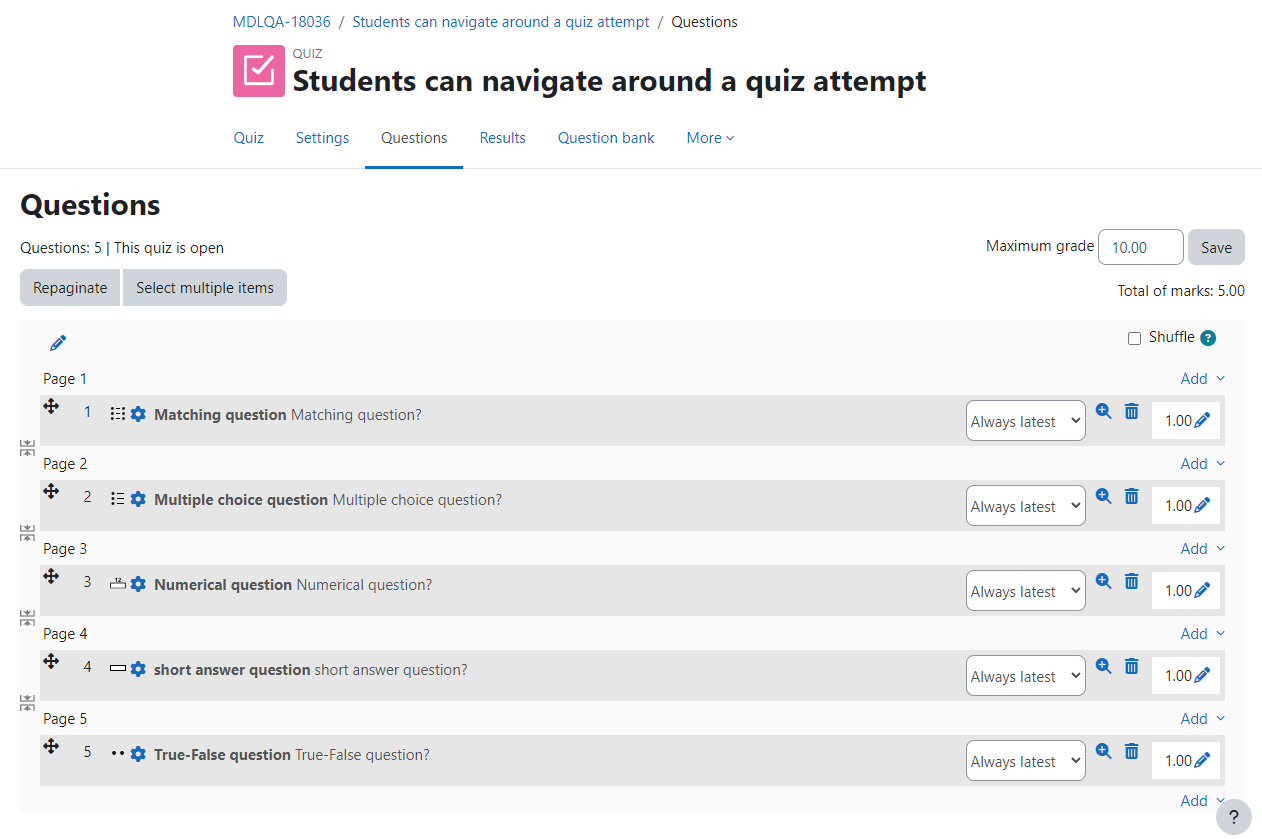This screenshot has height=839, width=1262.
Task: Expand the Add menu on Page 1
Action: click(x=1203, y=378)
